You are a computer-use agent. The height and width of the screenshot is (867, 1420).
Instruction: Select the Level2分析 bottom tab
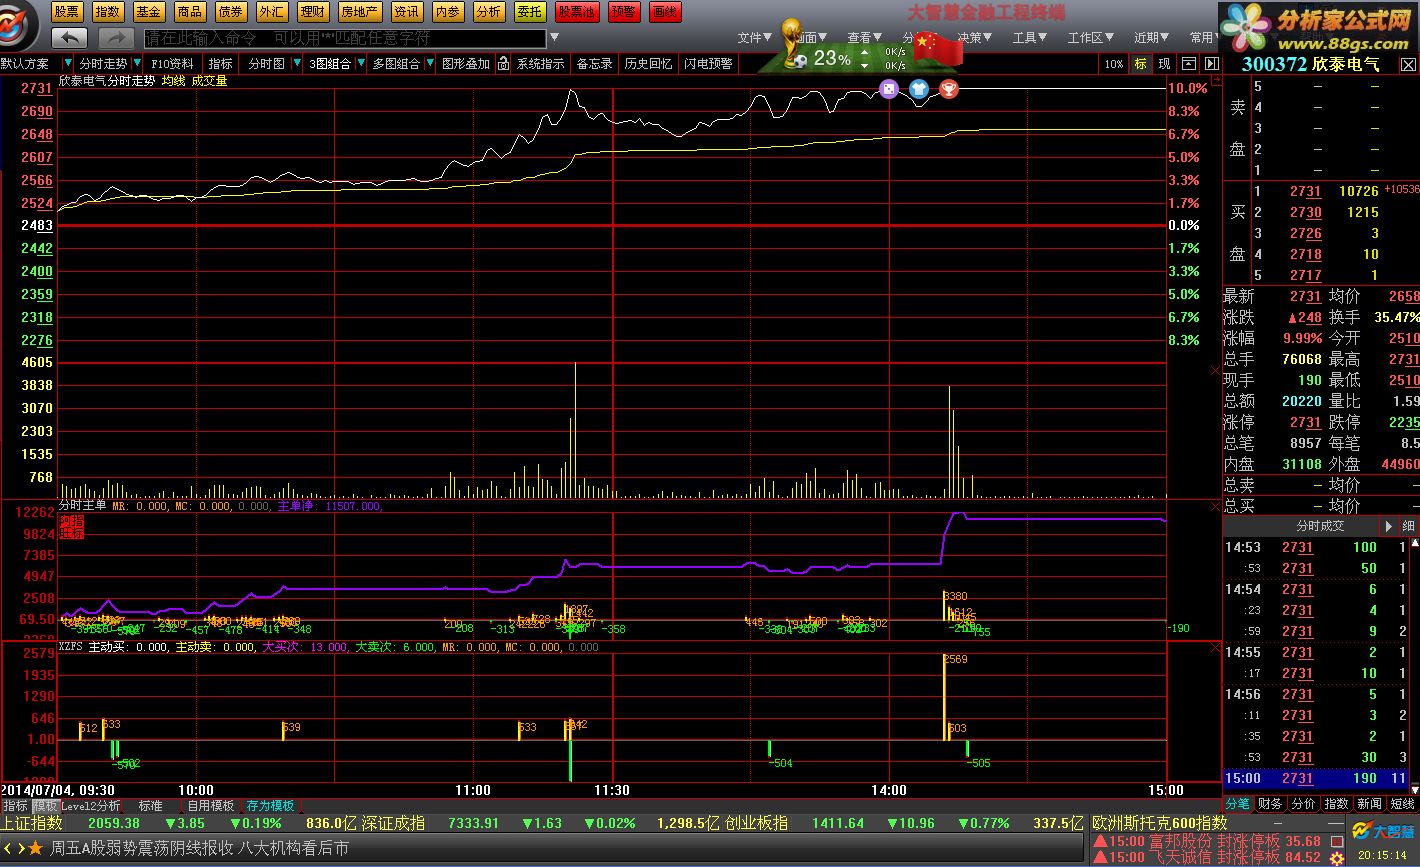(91, 805)
